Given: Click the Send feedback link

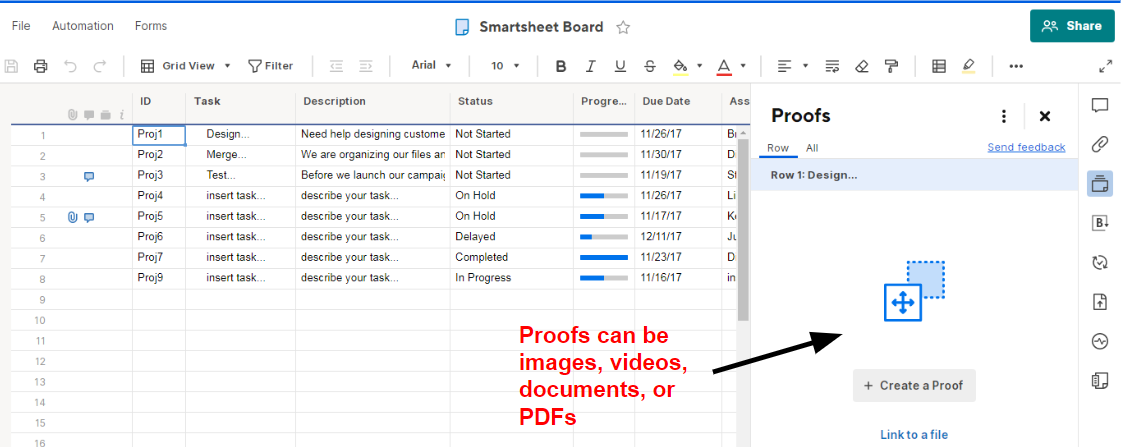Looking at the screenshot, I should tap(1026, 147).
